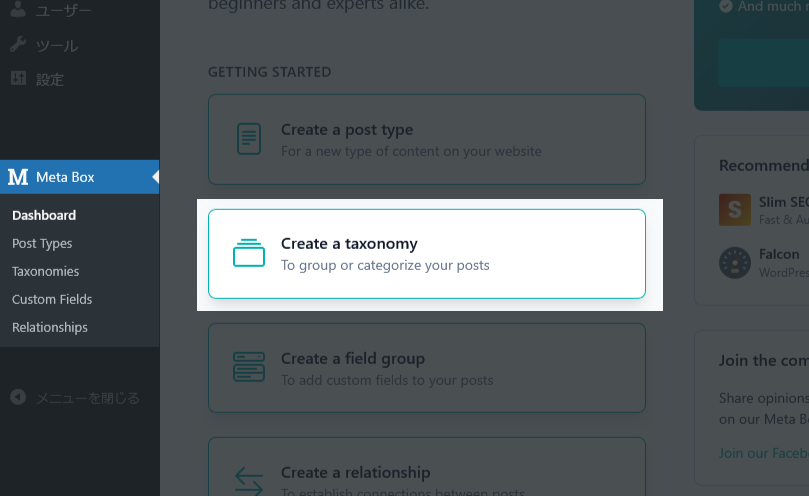
Task: Go to Post Types in the sidebar
Action: click(42, 243)
